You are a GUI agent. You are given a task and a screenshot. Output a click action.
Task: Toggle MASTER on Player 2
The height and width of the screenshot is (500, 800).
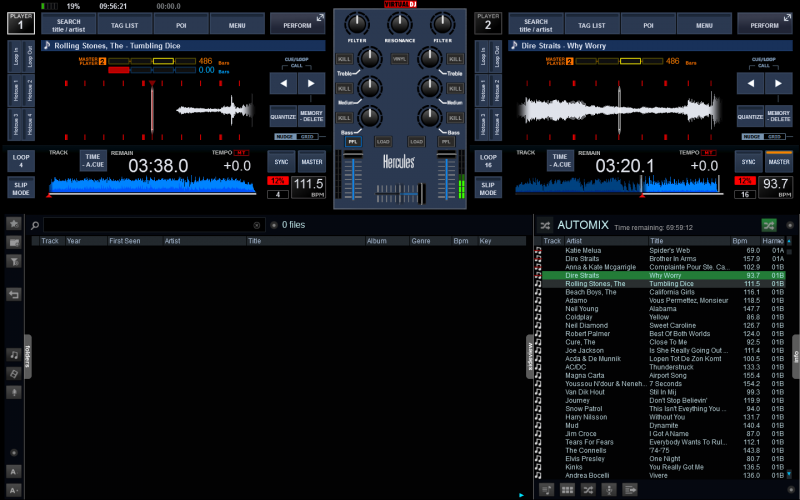point(779,161)
